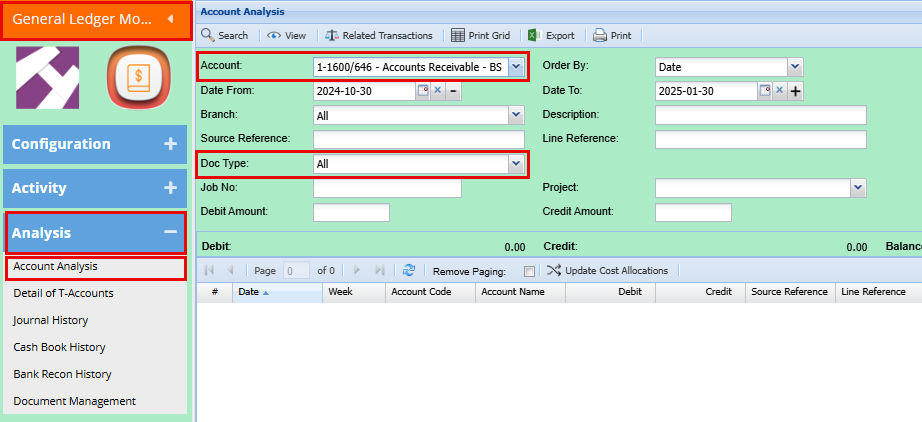
Task: Go to last page of grid
Action: pyautogui.click(x=379, y=270)
